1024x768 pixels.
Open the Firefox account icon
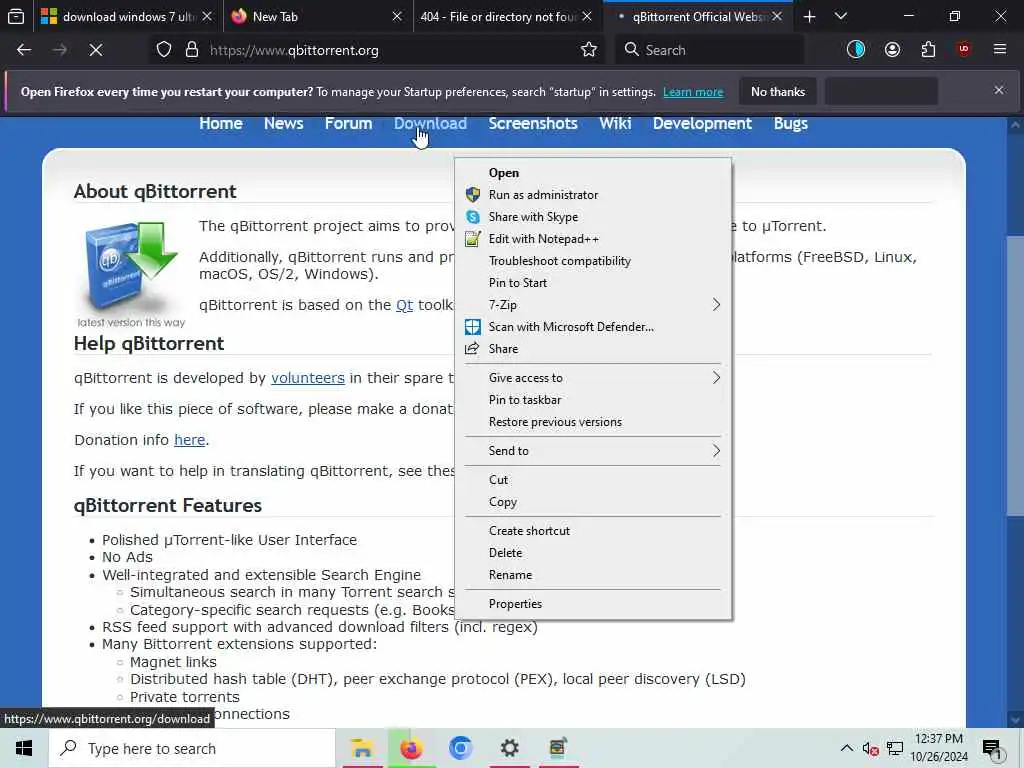tap(892, 50)
